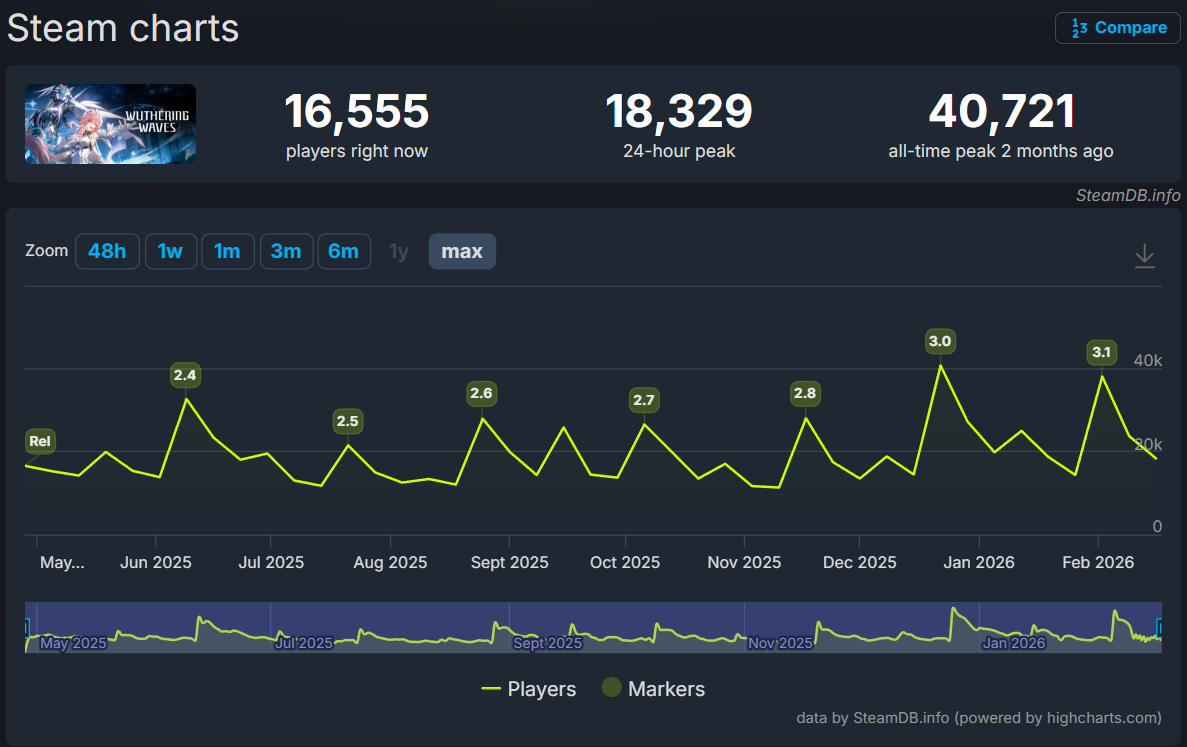
Task: Click the navigator mini-chart near Sept 2025
Action: [x=547, y=643]
